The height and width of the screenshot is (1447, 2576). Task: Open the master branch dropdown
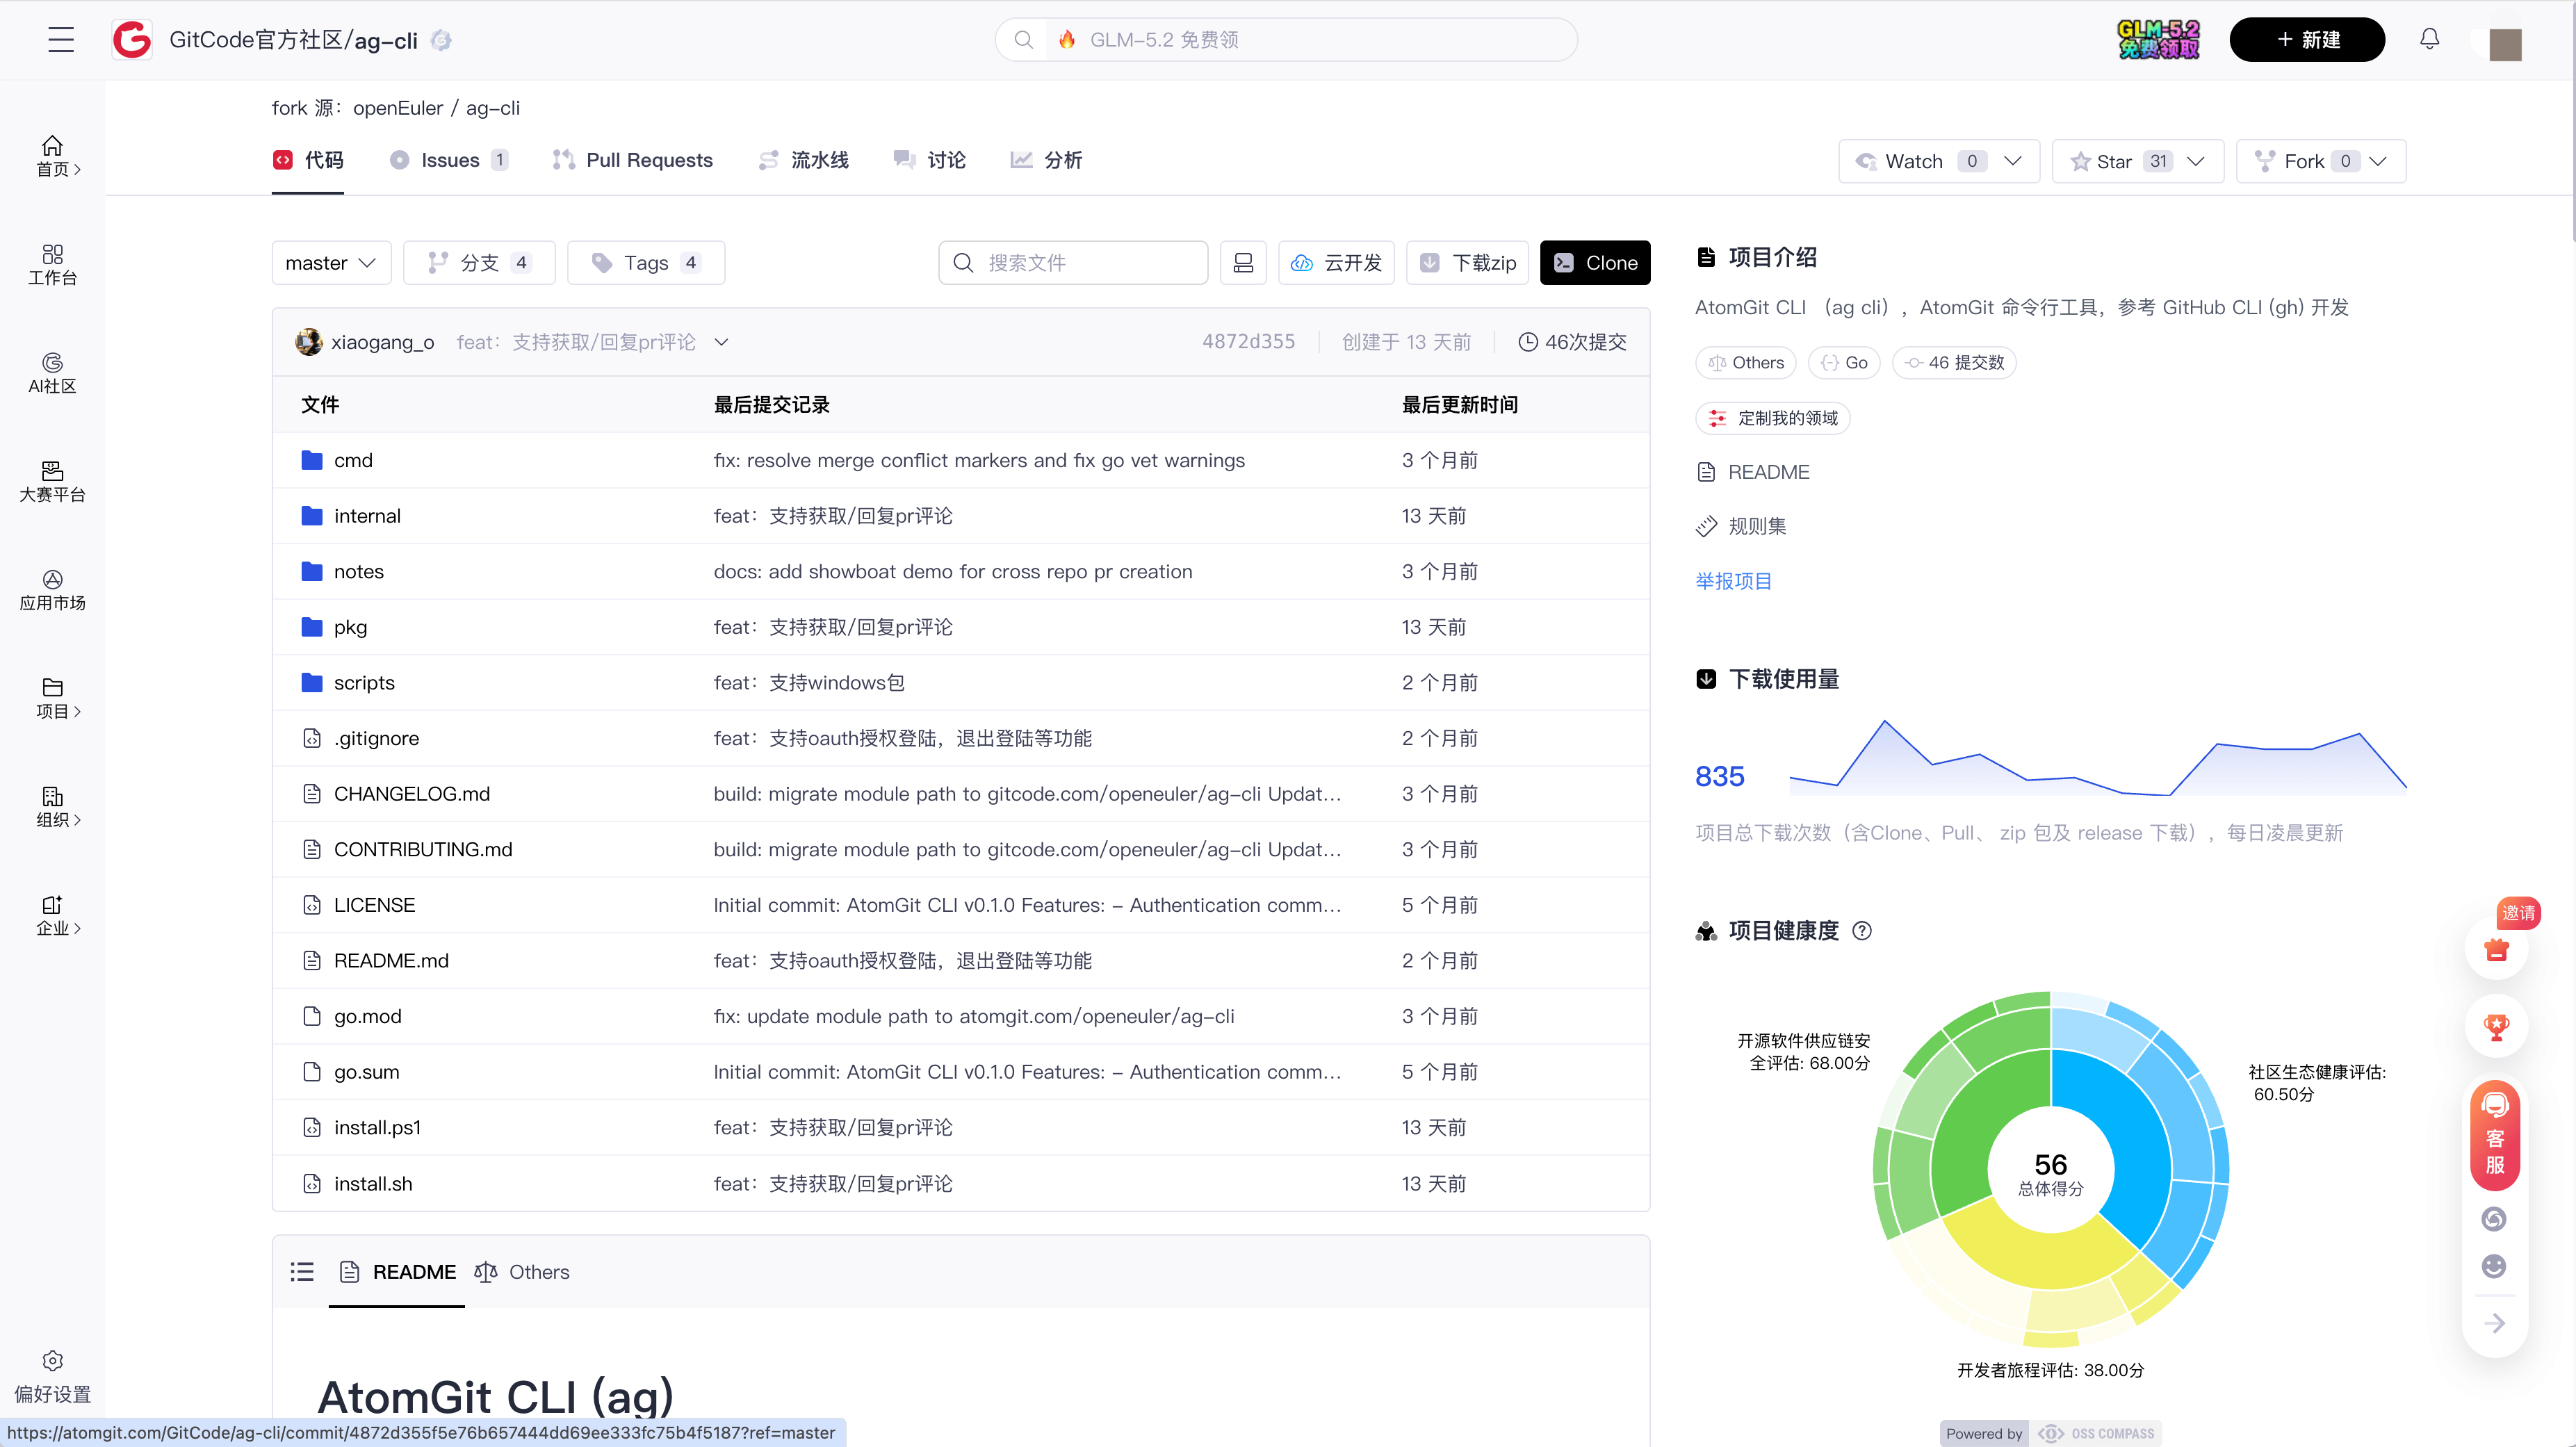[331, 263]
